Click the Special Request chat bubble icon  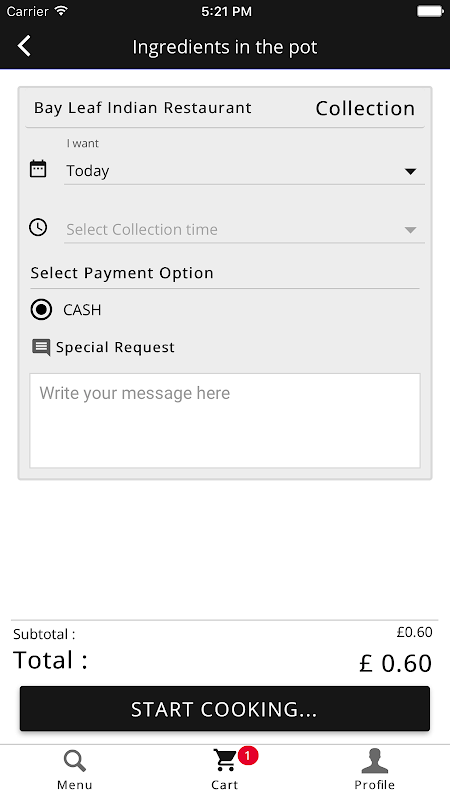click(x=41, y=347)
